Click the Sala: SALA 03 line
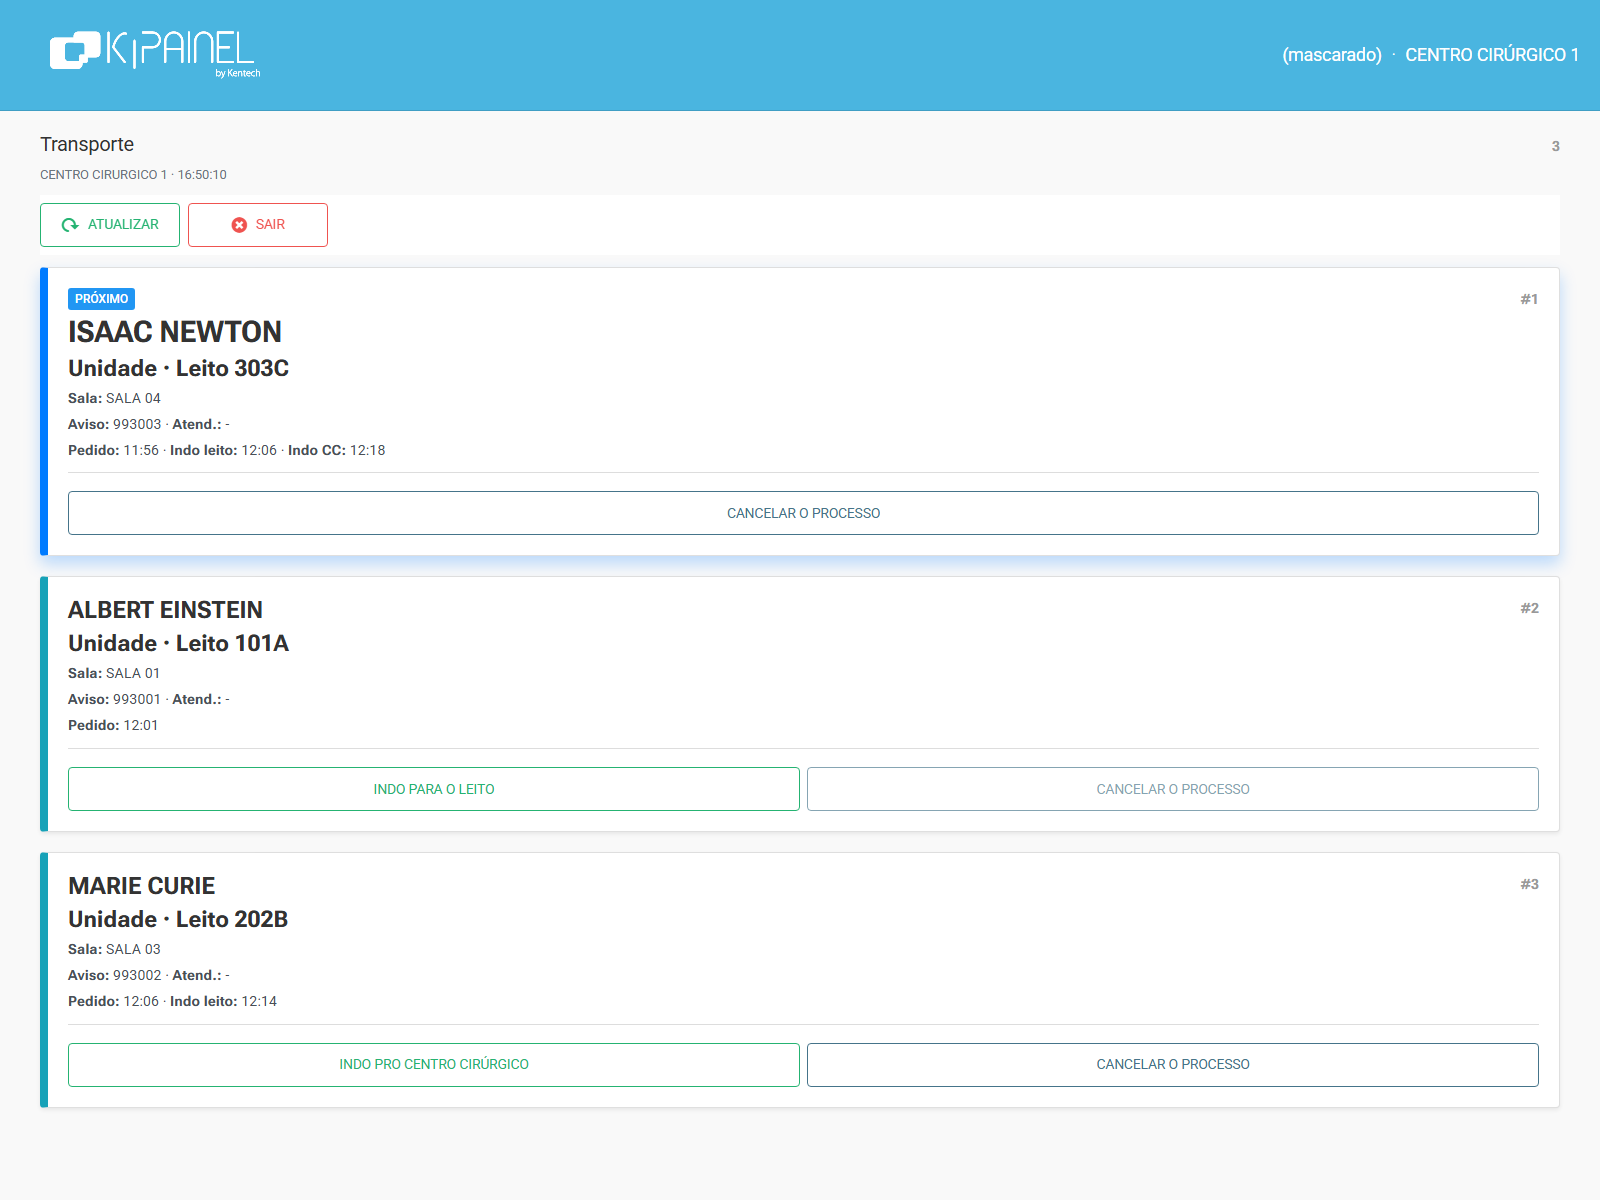The height and width of the screenshot is (1200, 1600). point(114,949)
